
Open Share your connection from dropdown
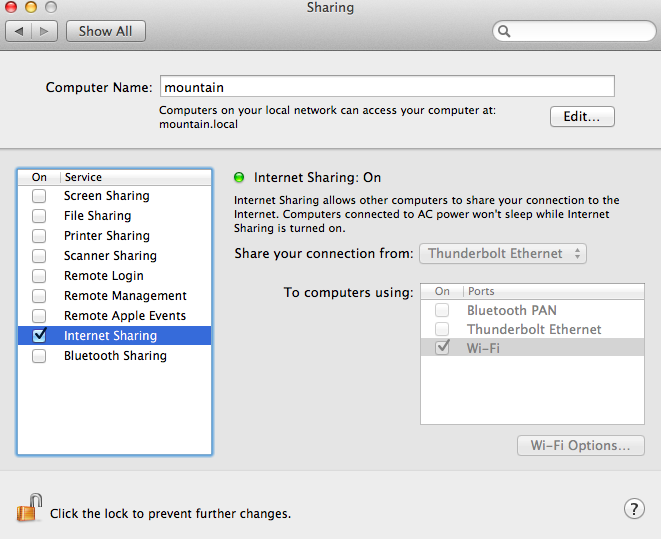pos(502,253)
